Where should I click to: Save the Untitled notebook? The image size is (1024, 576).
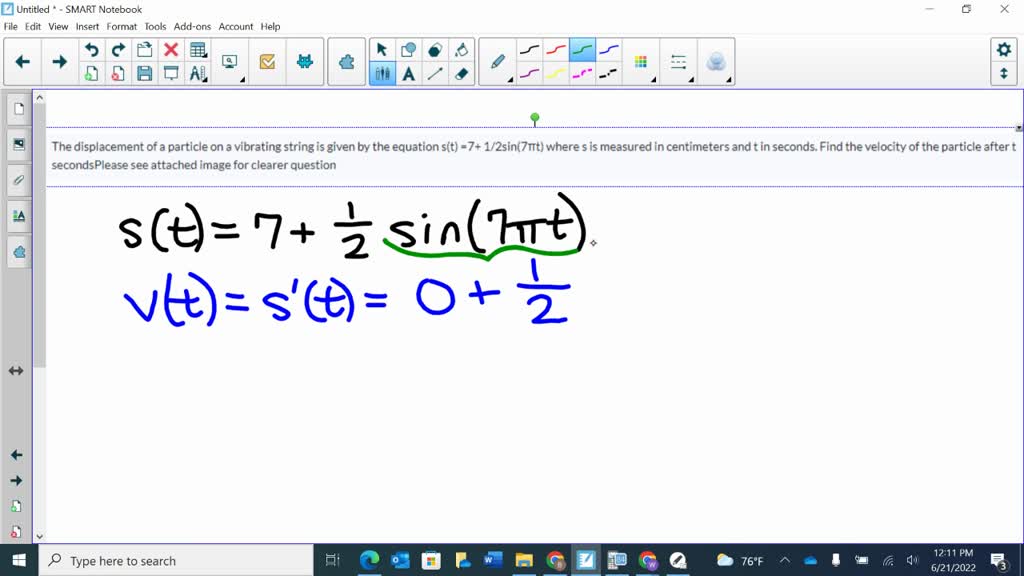144,74
